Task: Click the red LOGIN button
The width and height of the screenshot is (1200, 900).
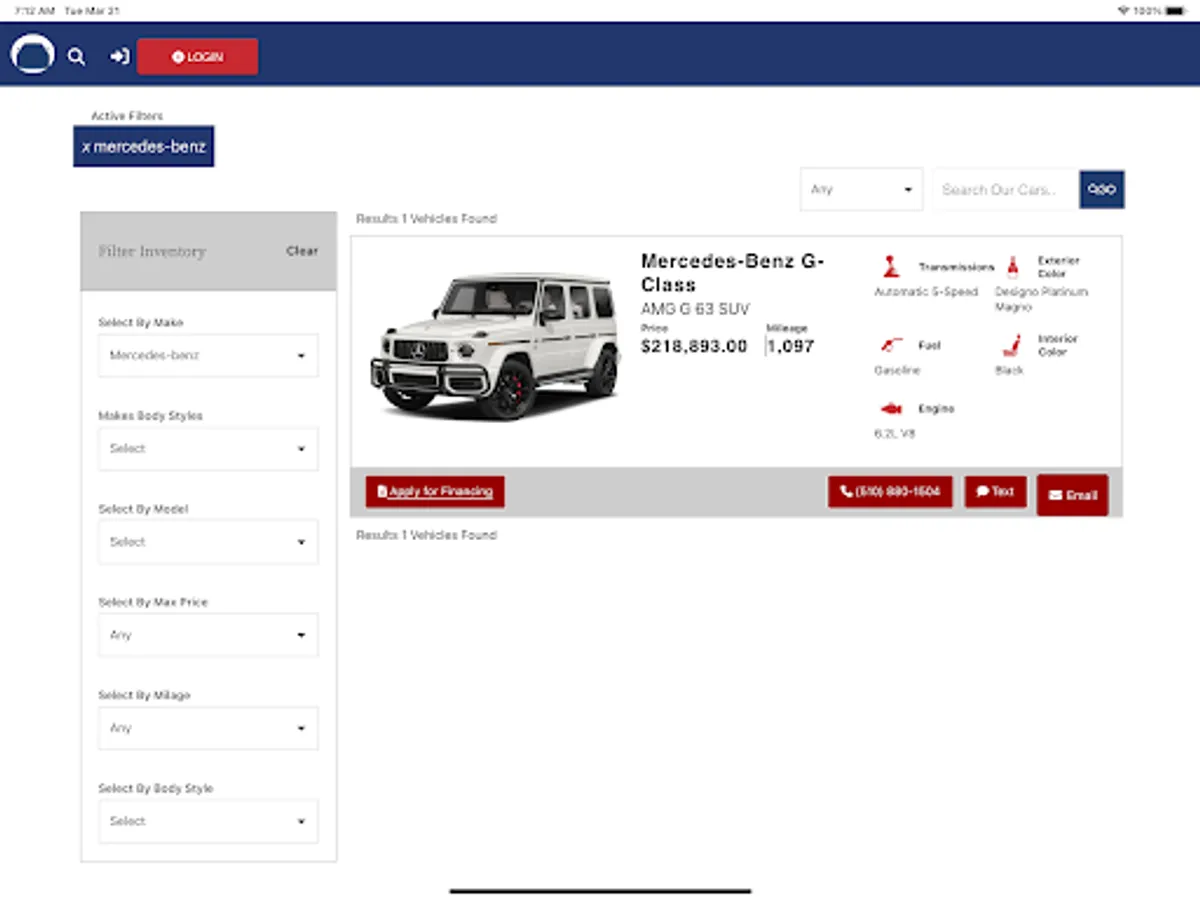Action: pos(197,57)
